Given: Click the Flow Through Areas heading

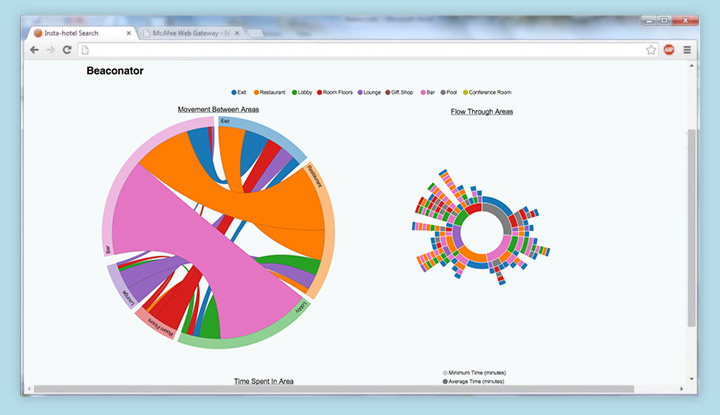Looking at the screenshot, I should 482,112.
